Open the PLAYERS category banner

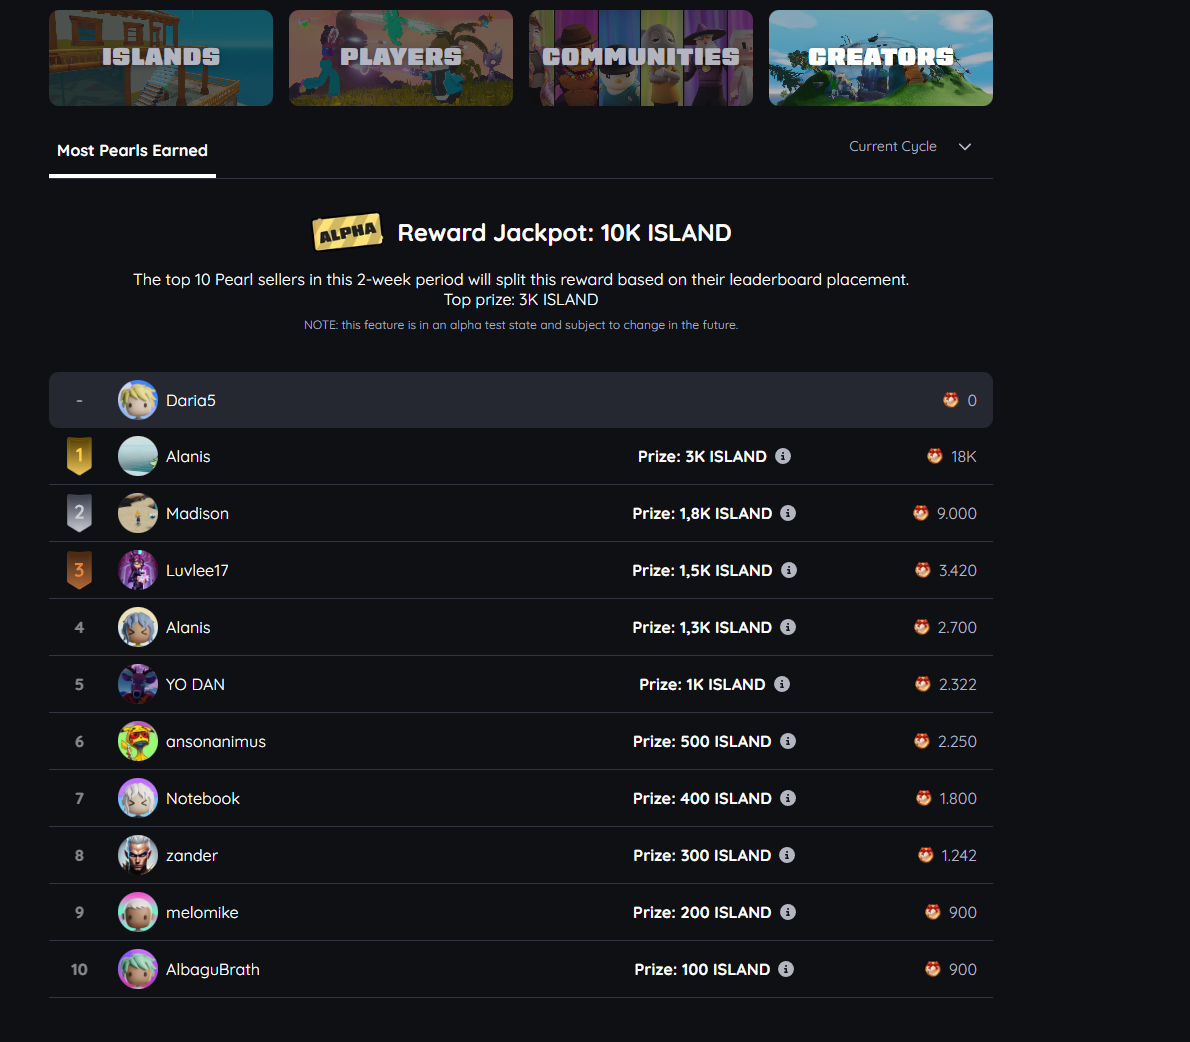tap(401, 58)
